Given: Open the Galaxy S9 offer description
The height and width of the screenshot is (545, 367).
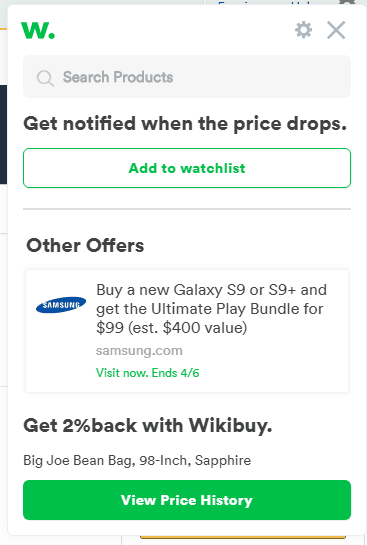Looking at the screenshot, I should [x=211, y=309].
